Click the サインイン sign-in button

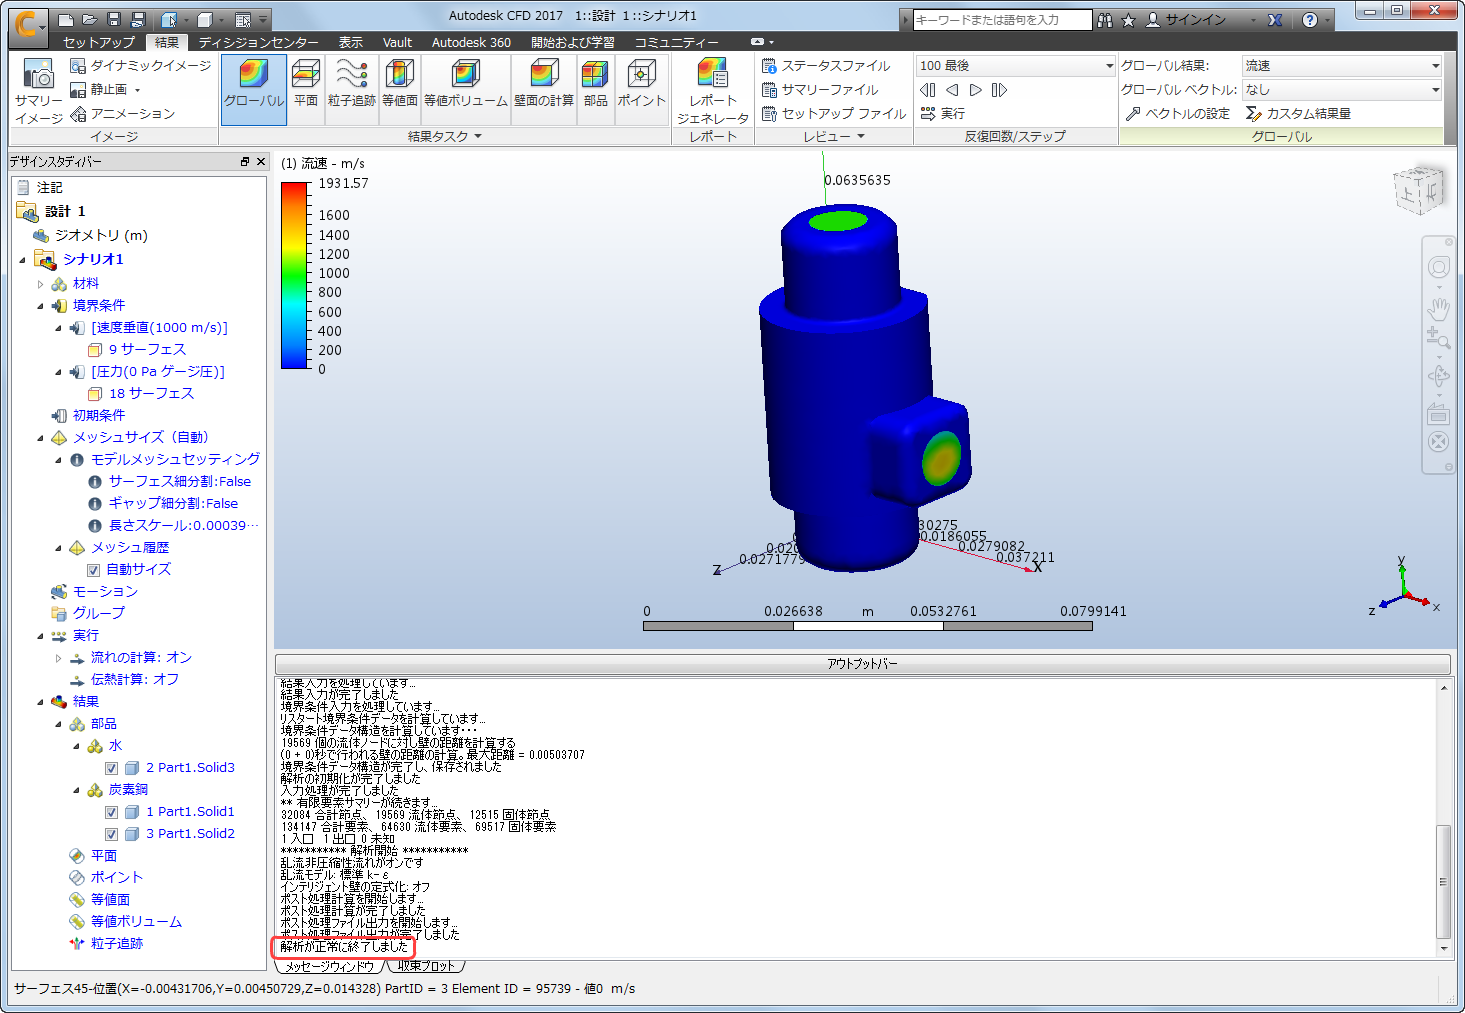click(1186, 20)
